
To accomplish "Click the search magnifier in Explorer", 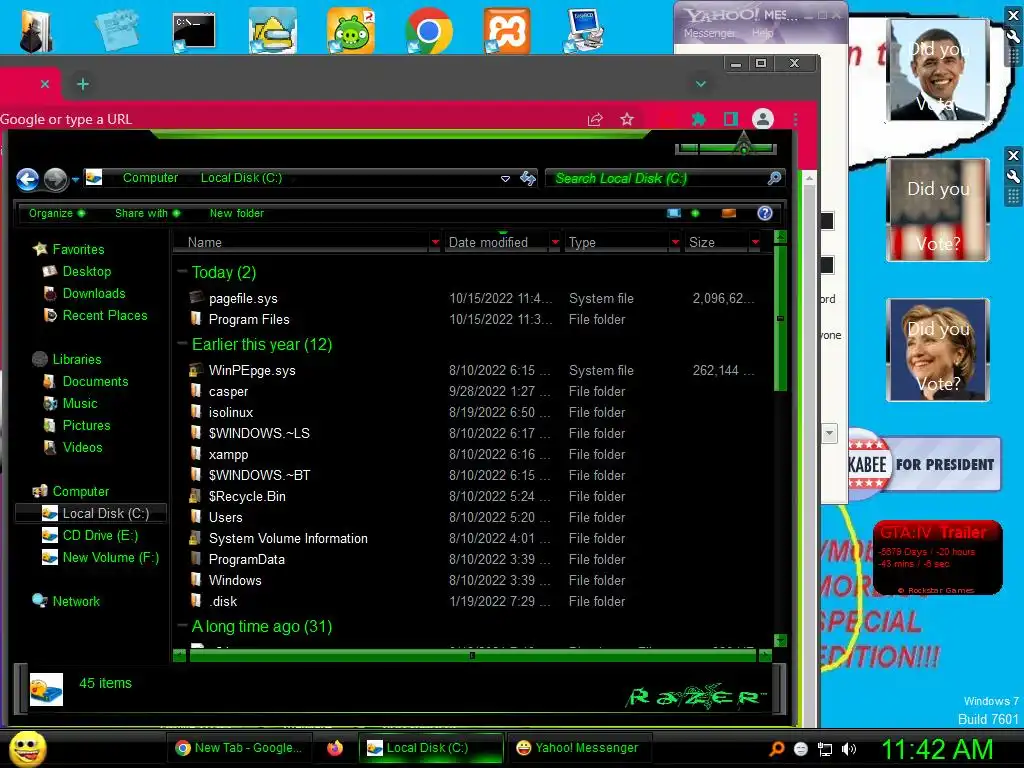I will tap(775, 178).
